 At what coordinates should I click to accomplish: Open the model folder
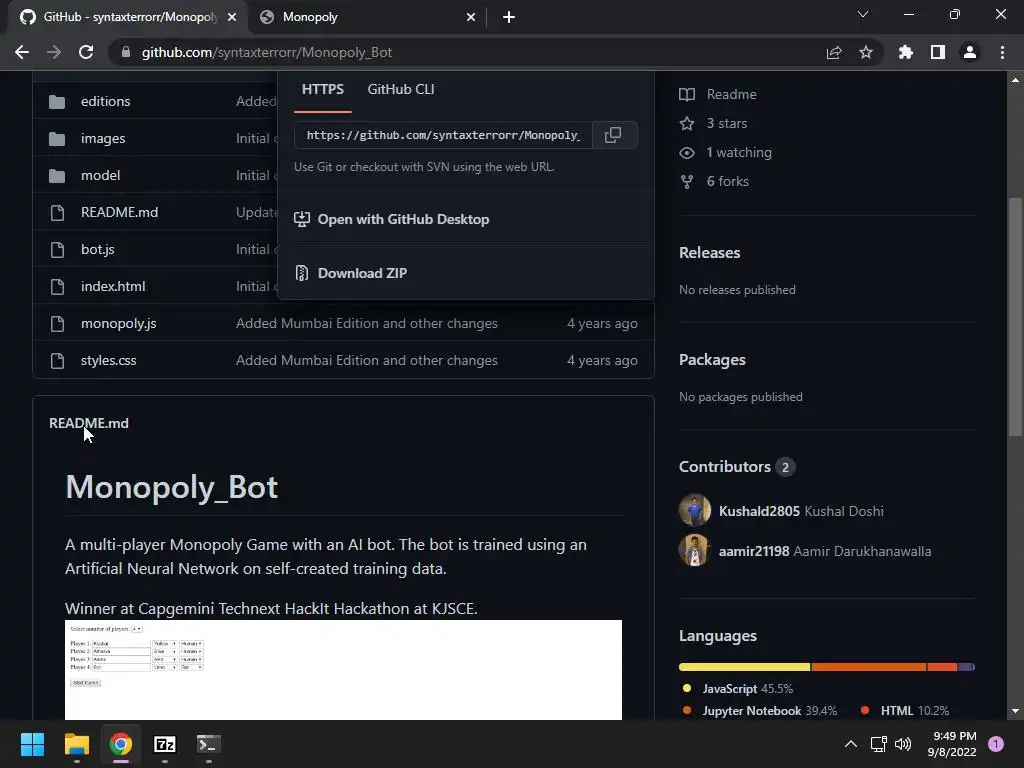click(100, 175)
